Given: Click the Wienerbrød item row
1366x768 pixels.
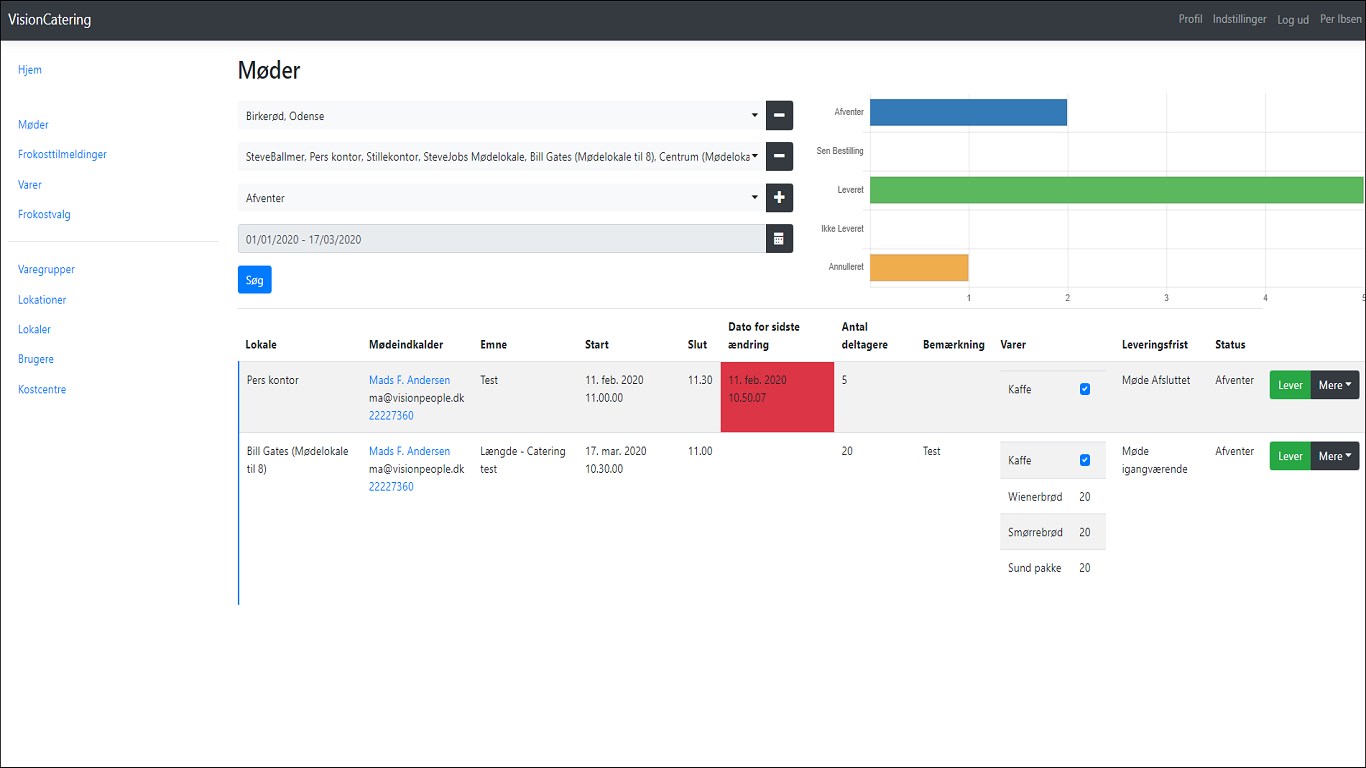Looking at the screenshot, I should (1053, 496).
